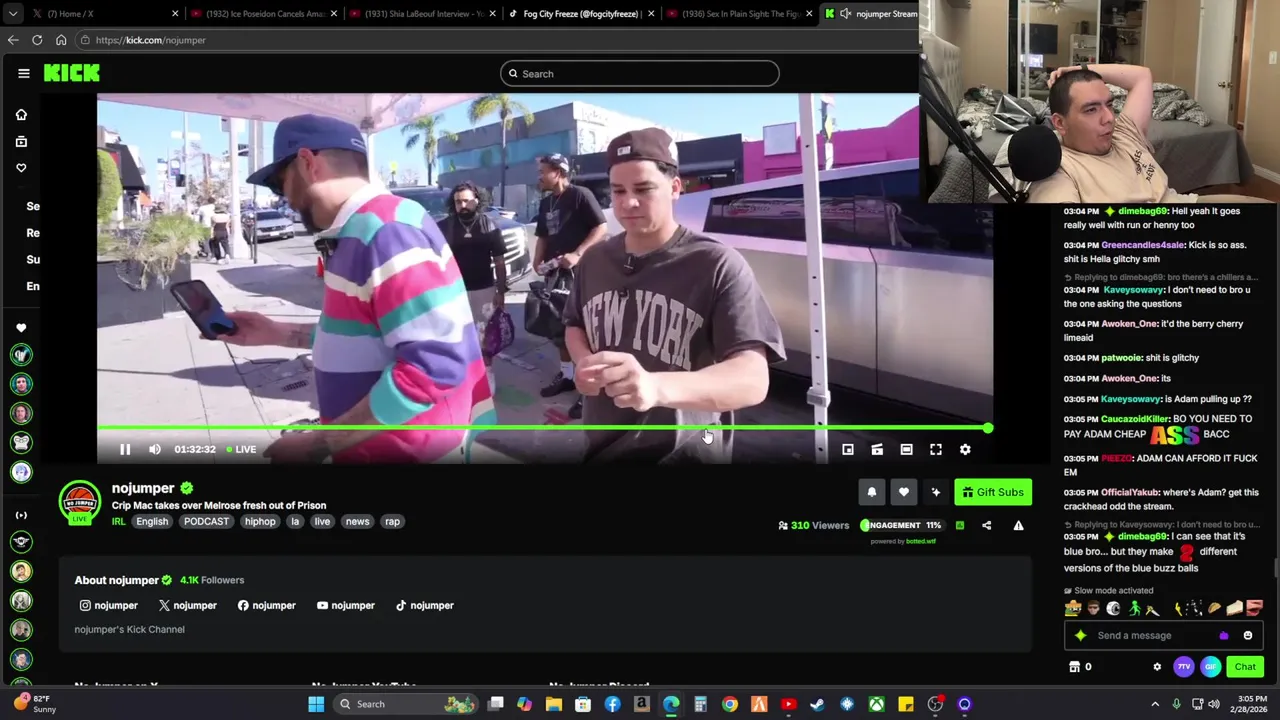1280x720 pixels.
Task: Open the Following heart in Kick sidebar
Action: point(21,168)
